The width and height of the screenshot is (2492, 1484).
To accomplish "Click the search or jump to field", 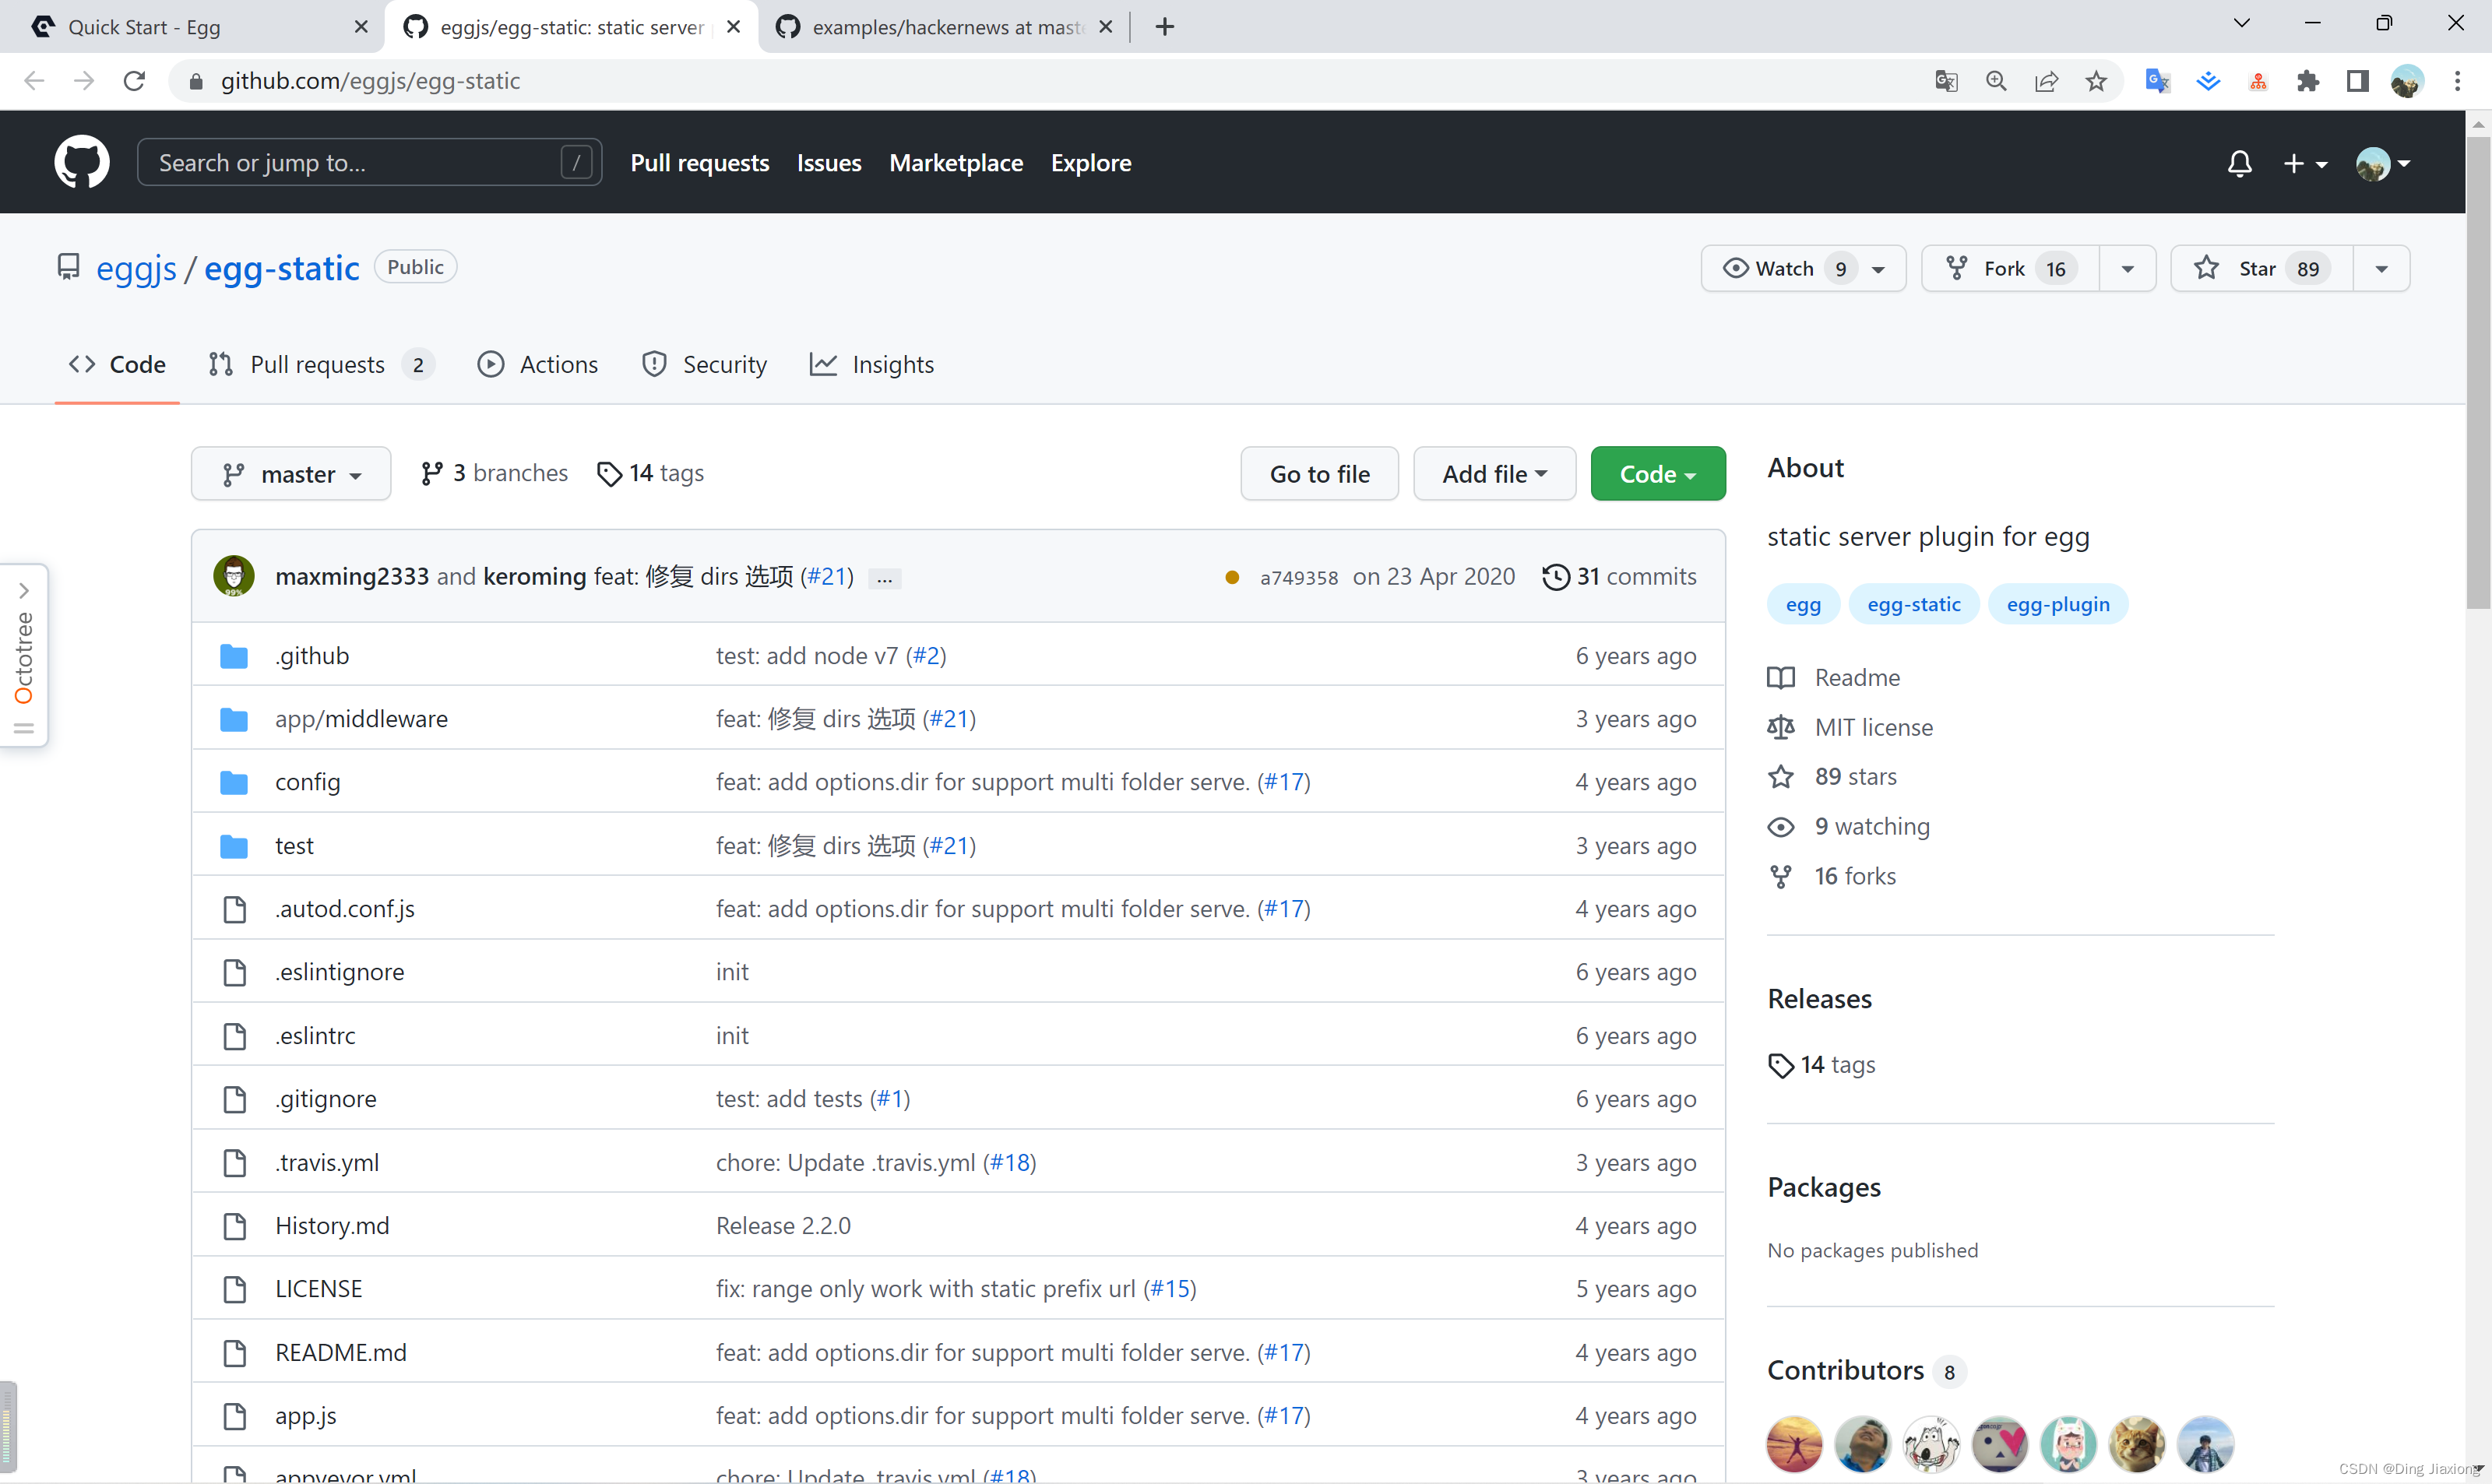I will coord(369,162).
